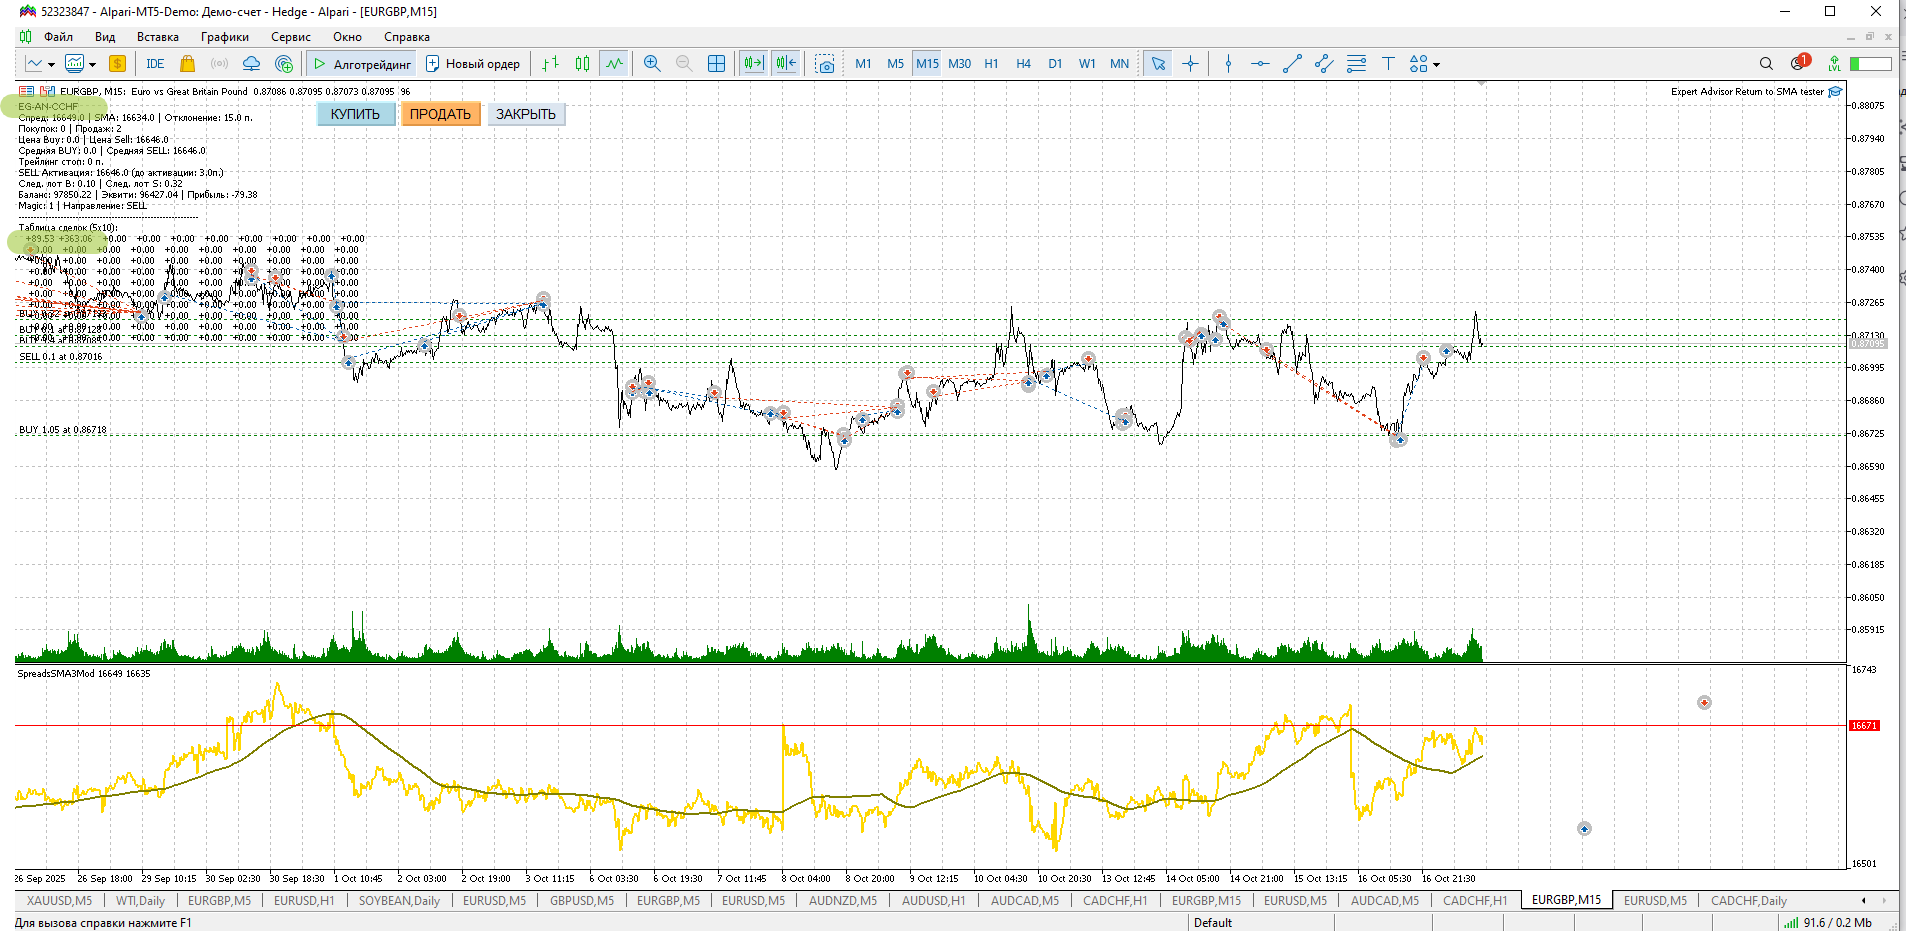The height and width of the screenshot is (931, 1906).
Task: Expand the new chart dropdown arrow
Action: click(x=51, y=65)
